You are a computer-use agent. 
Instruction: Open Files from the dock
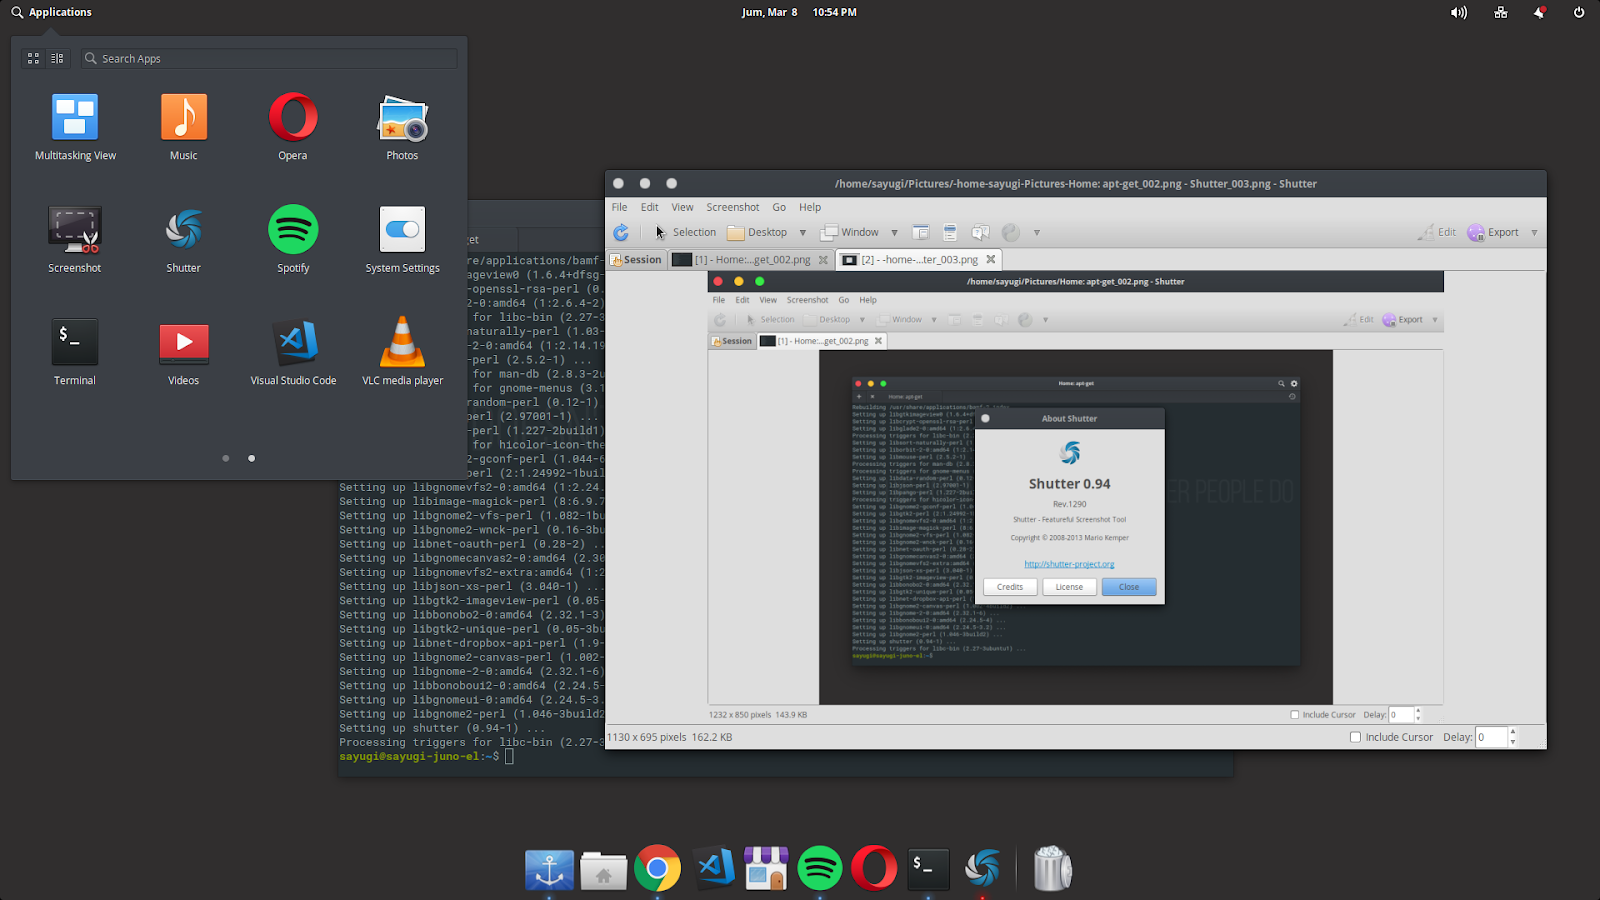[603, 869]
